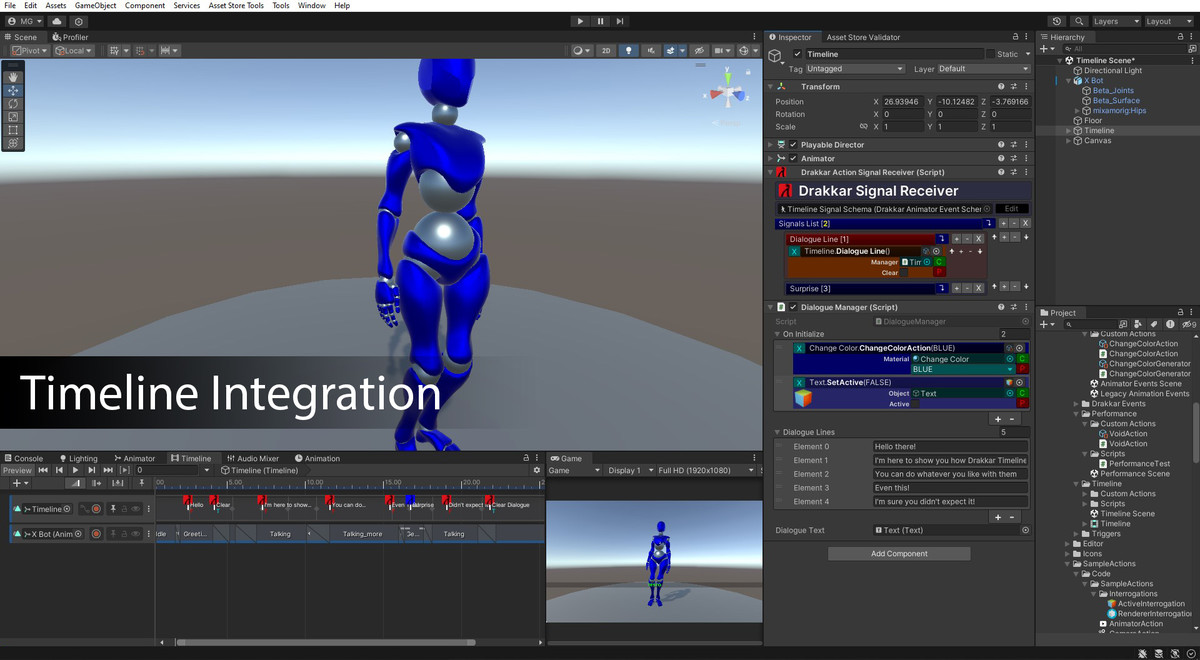
Task: Toggle the Static checkbox in Inspector
Action: coord(991,54)
